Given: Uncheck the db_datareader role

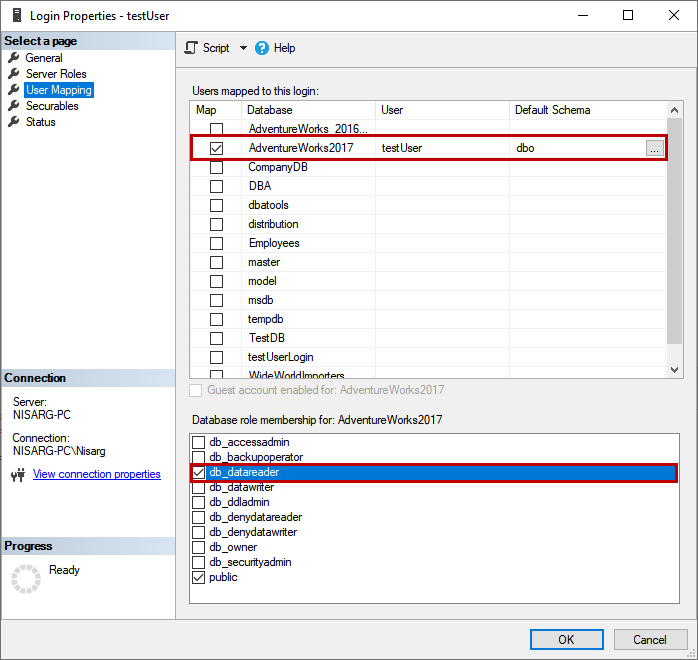Looking at the screenshot, I should tap(199, 472).
